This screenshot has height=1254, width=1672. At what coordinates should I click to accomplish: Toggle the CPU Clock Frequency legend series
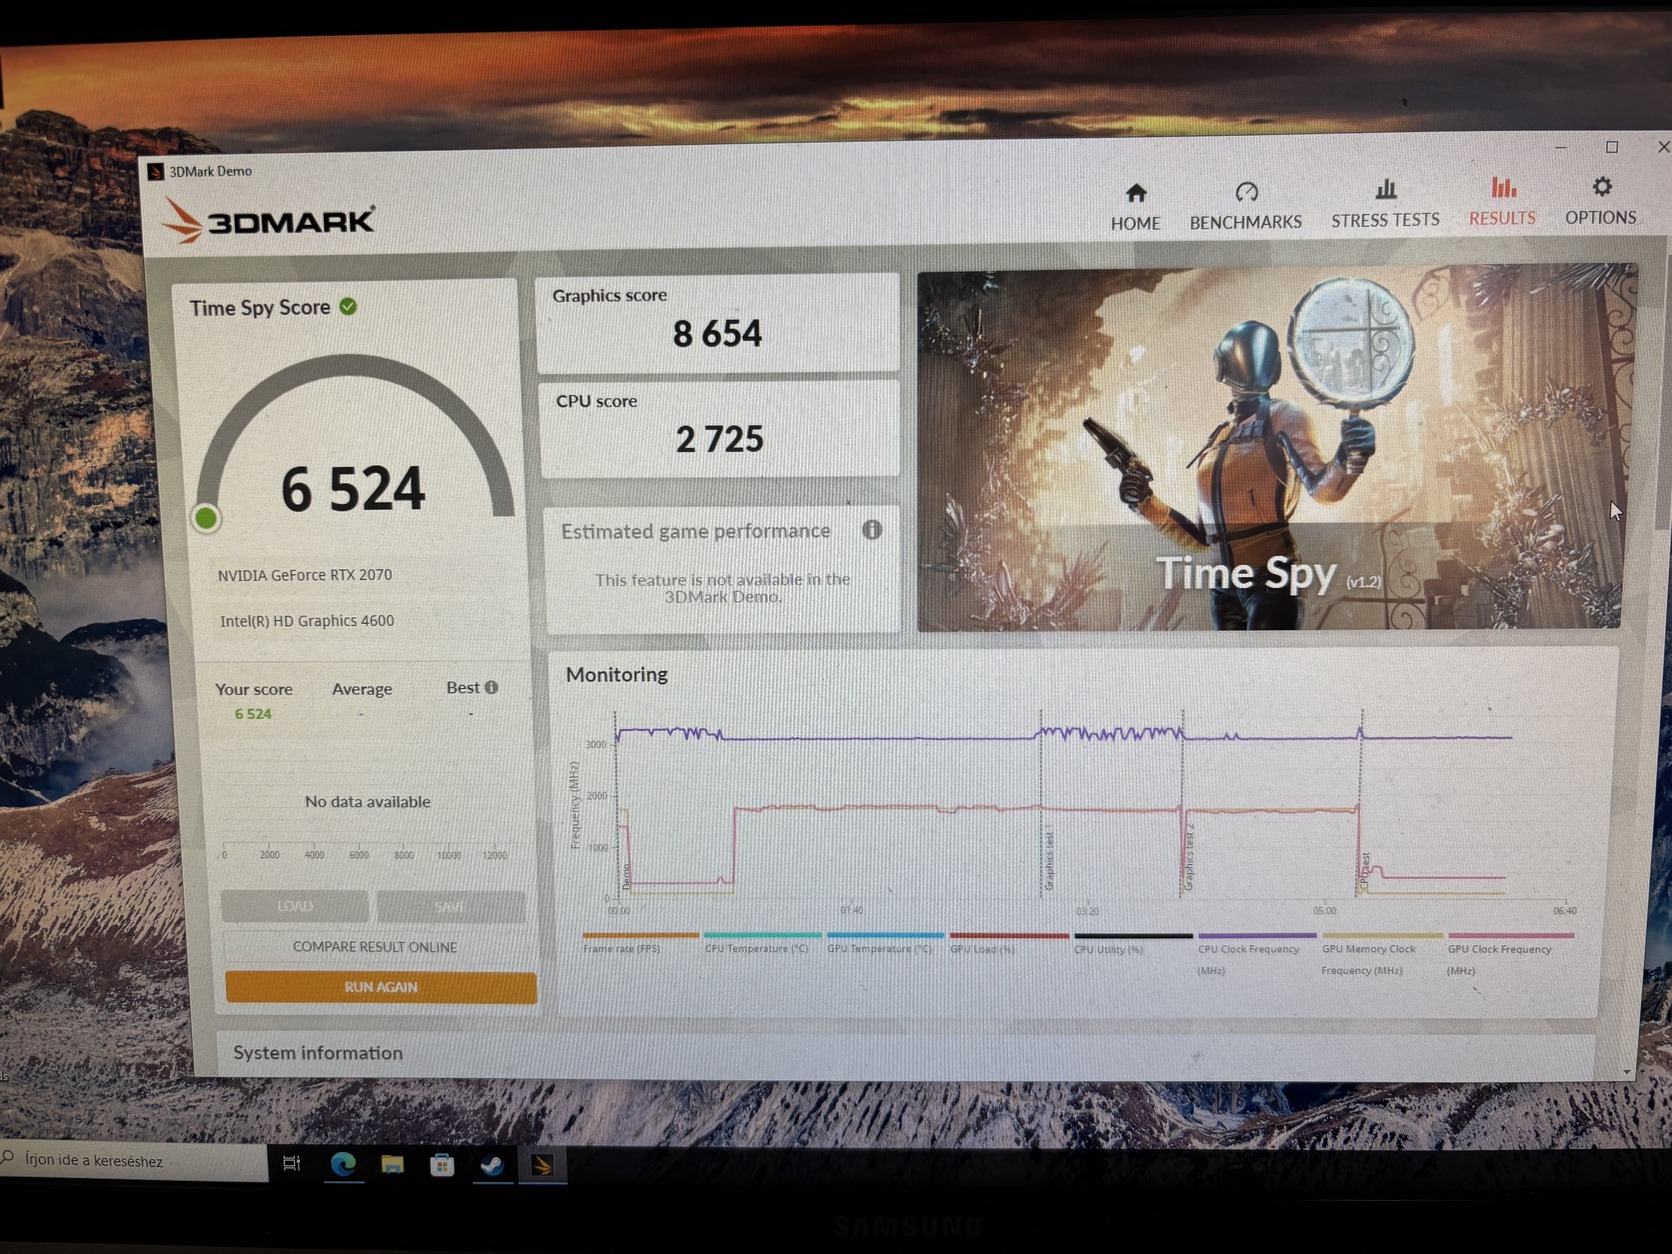(x=1256, y=955)
